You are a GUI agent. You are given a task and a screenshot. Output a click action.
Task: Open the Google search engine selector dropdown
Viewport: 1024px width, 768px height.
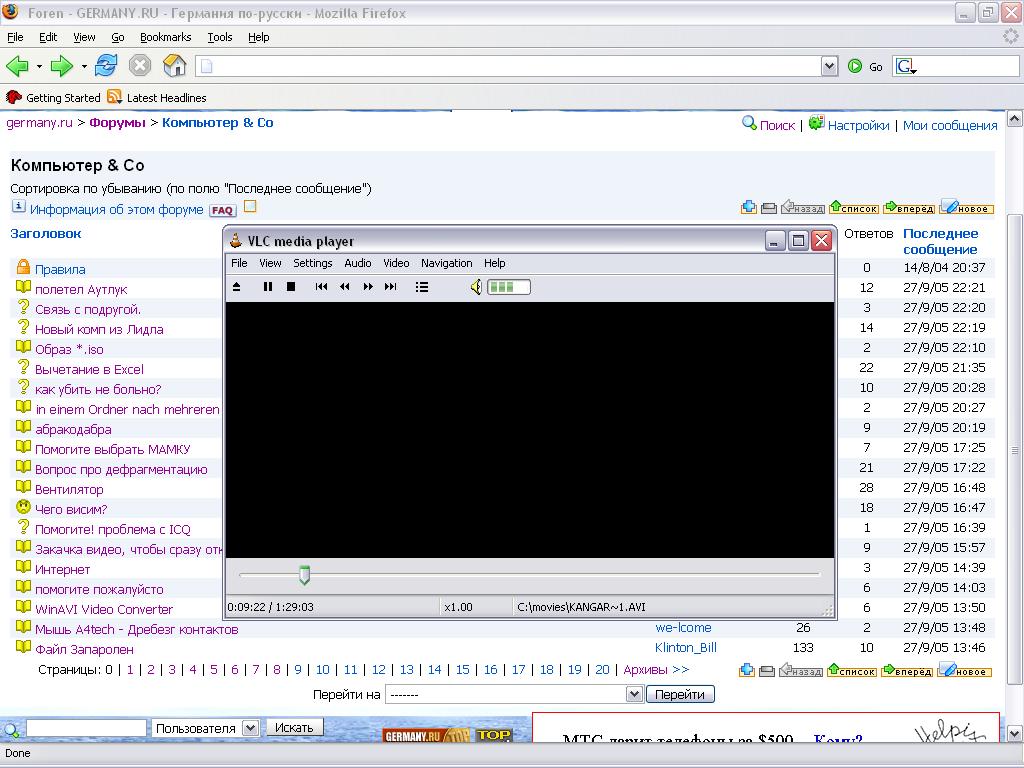[906, 66]
